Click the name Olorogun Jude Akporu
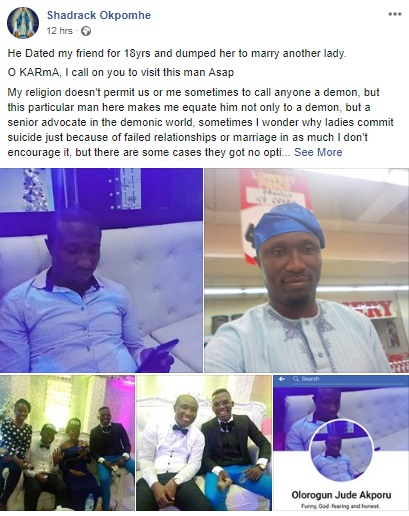Viewport: 409px width, 516px height. (341, 495)
